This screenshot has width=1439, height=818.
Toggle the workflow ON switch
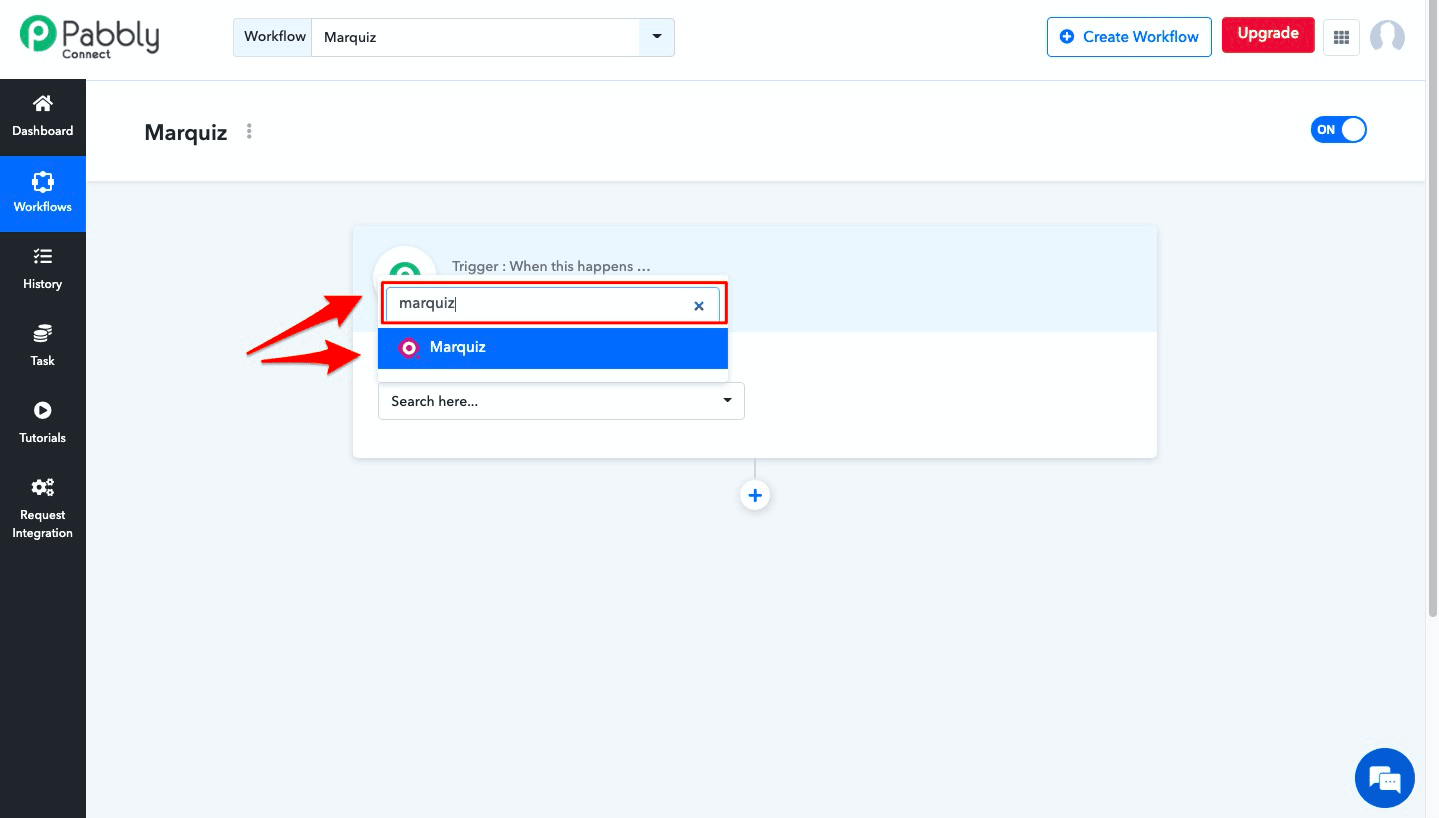pyautogui.click(x=1338, y=129)
